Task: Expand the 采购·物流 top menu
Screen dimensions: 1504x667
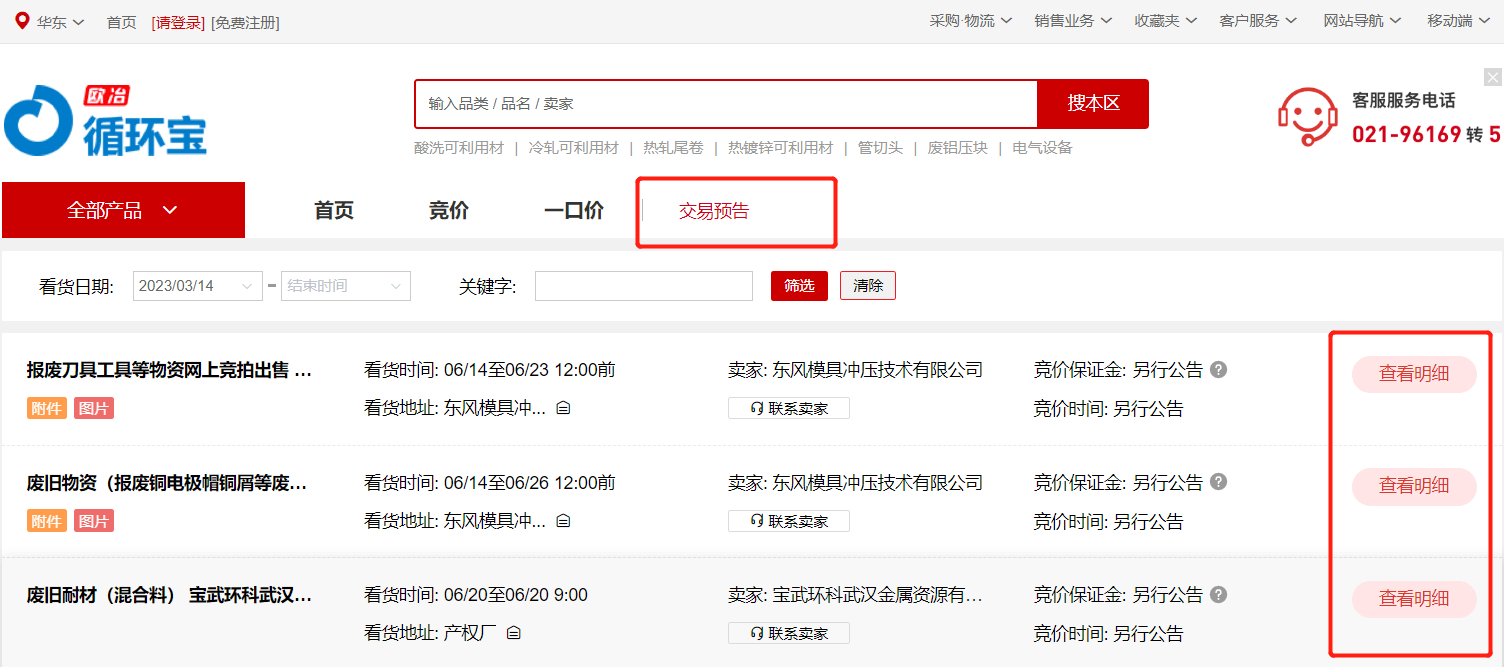Action: (970, 21)
